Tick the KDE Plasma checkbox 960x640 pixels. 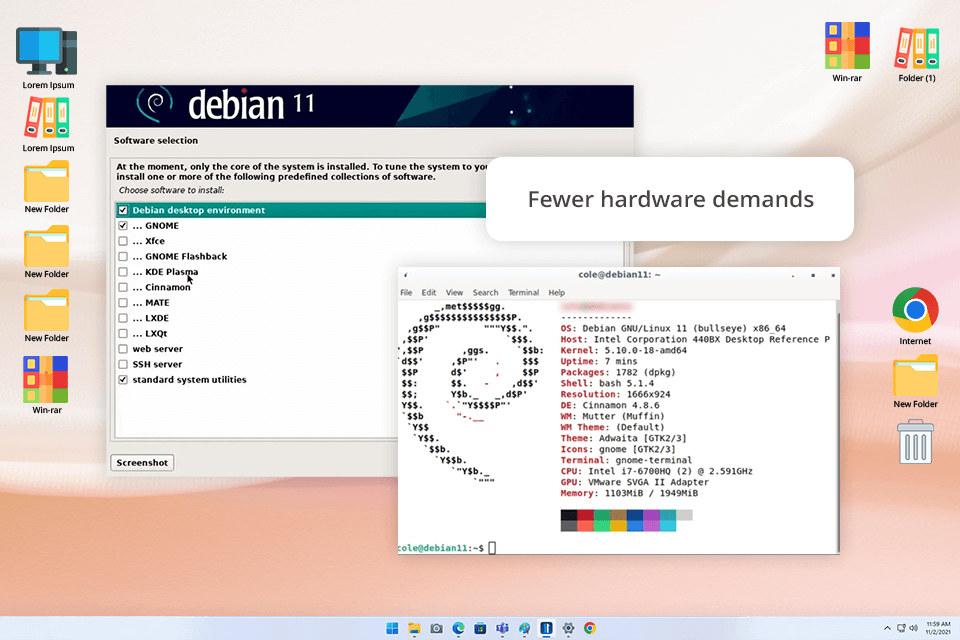pos(123,272)
